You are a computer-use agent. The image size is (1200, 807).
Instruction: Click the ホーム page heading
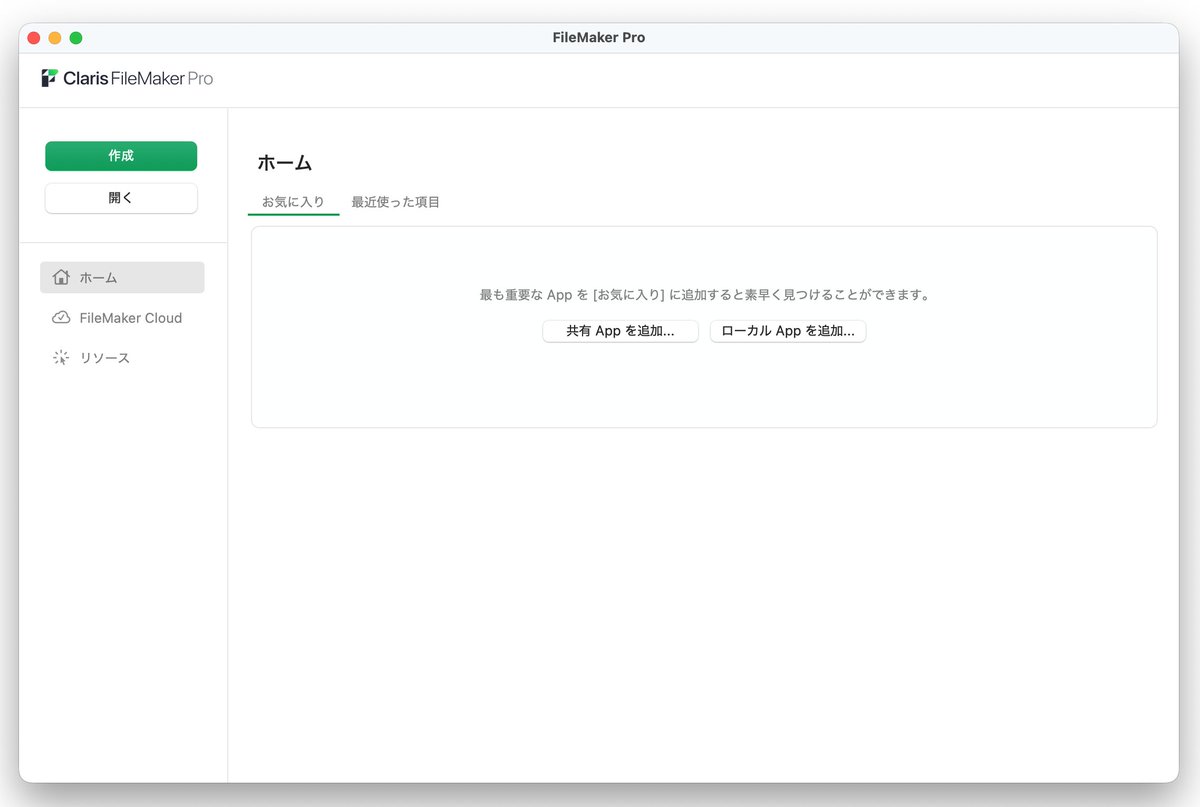click(x=285, y=161)
